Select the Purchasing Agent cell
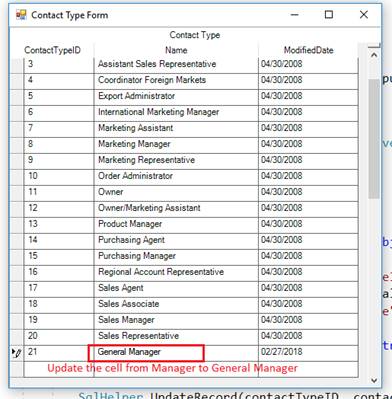Image resolution: width=392 pixels, height=399 pixels. 176,241
